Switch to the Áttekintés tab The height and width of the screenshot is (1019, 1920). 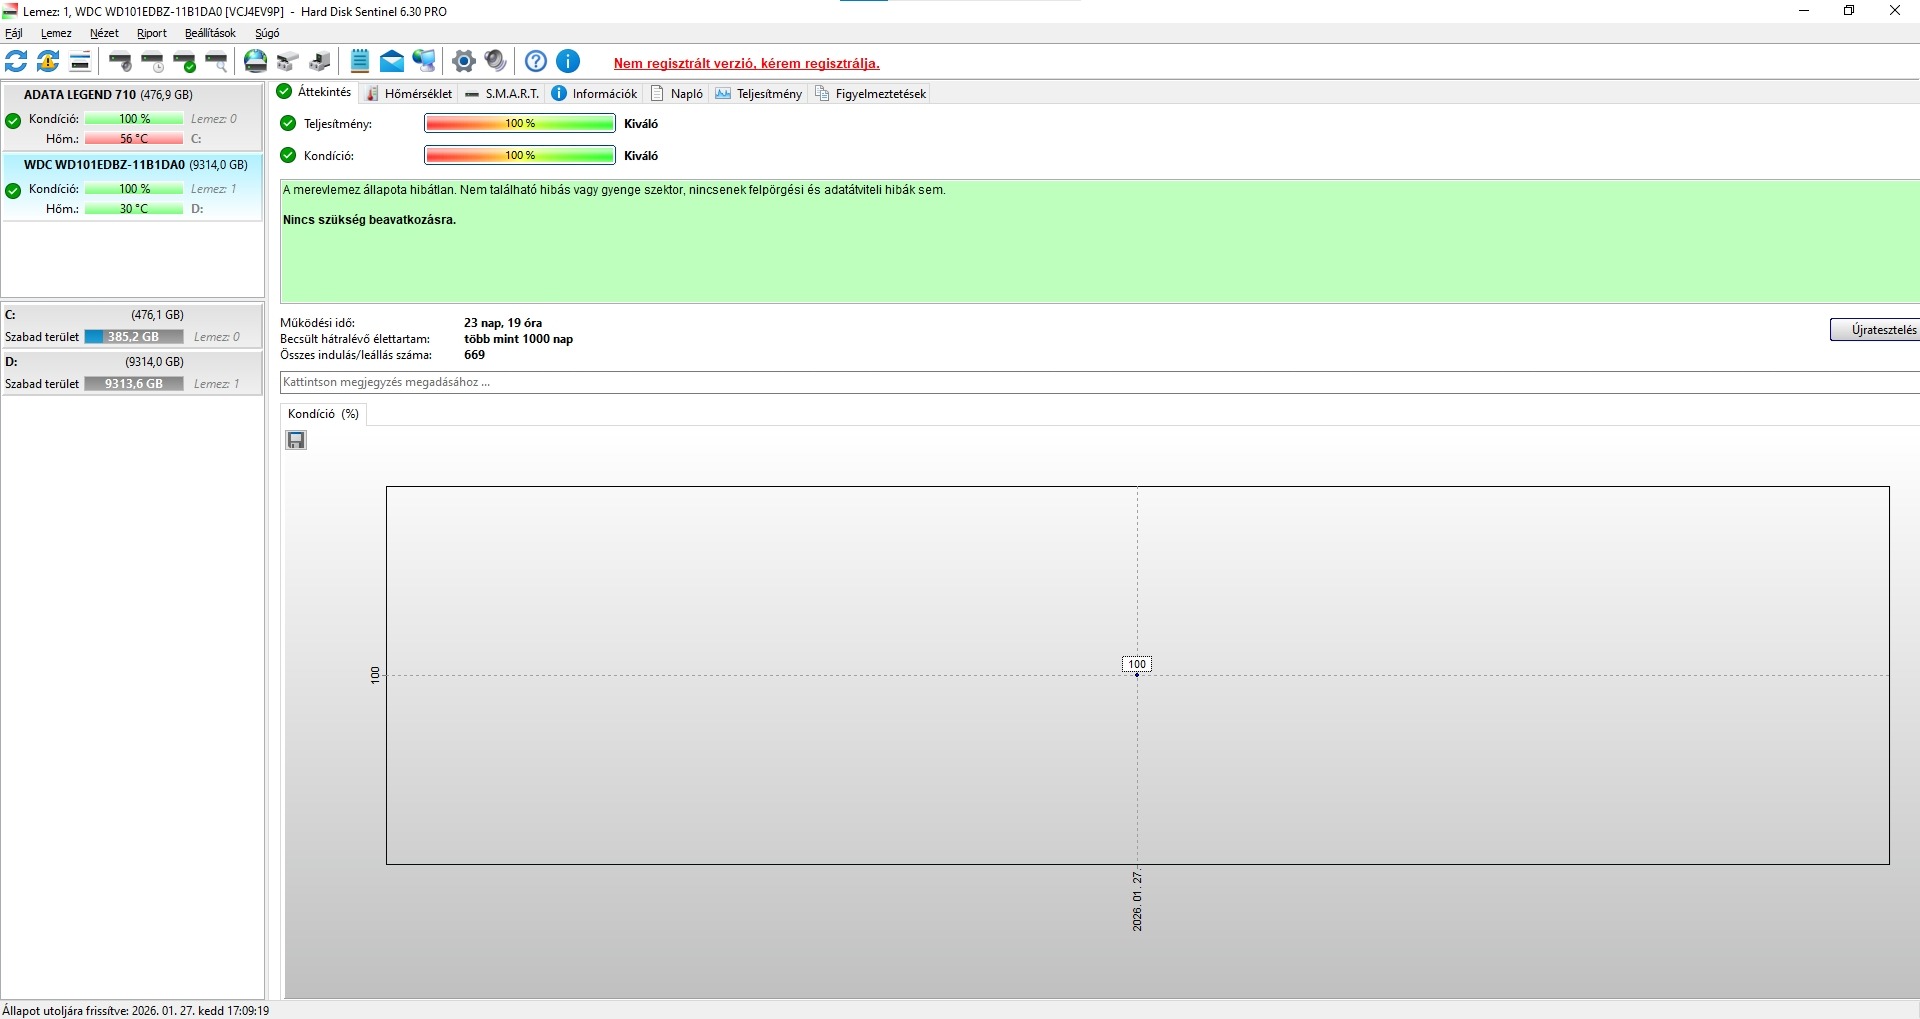(x=315, y=92)
